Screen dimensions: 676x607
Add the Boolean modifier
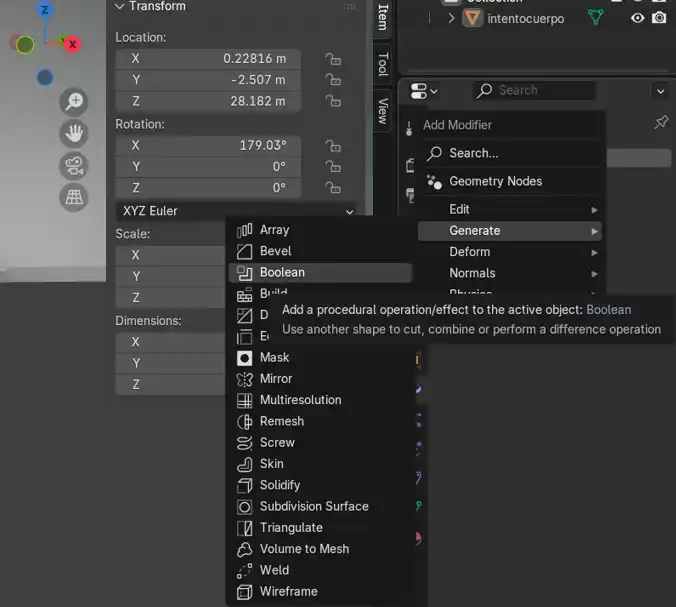[320, 272]
